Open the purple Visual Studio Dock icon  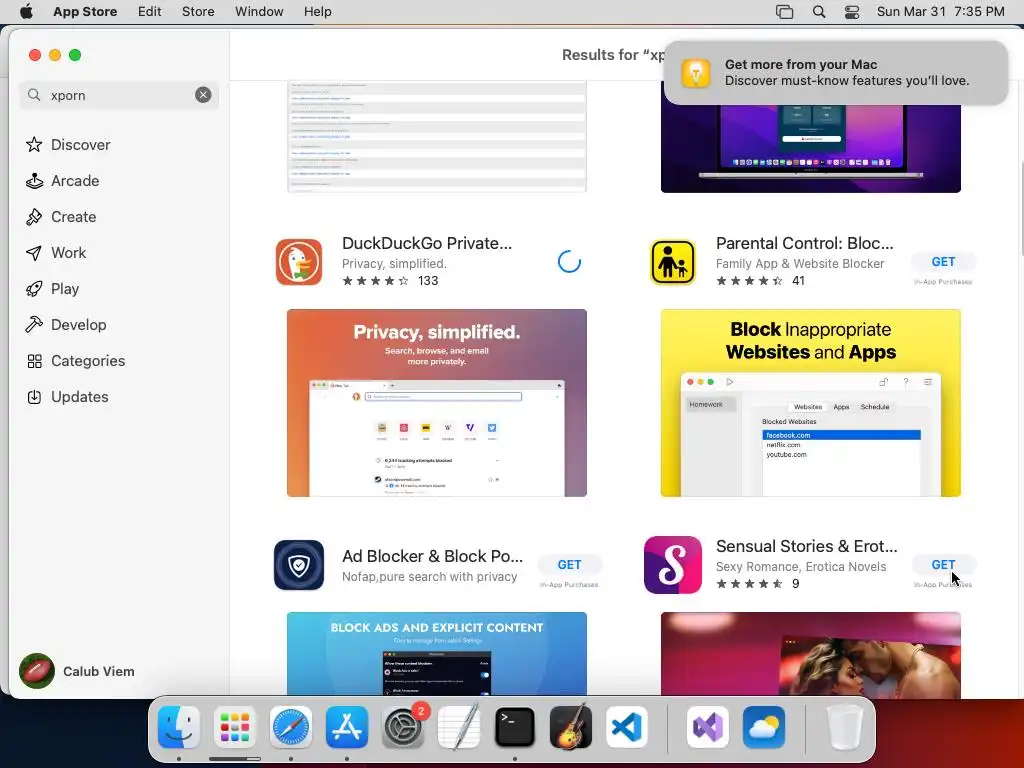tap(708, 727)
